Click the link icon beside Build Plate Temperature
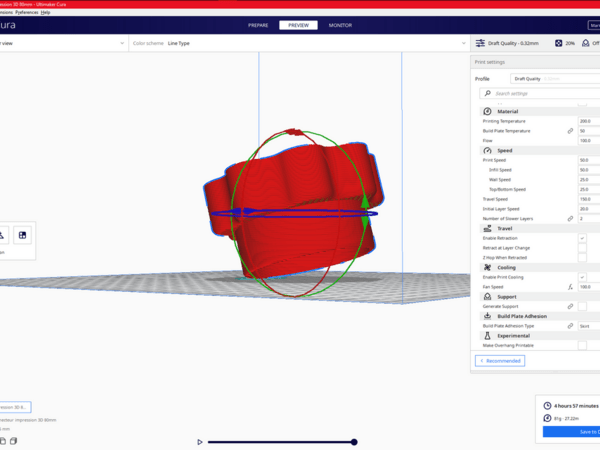 point(570,131)
